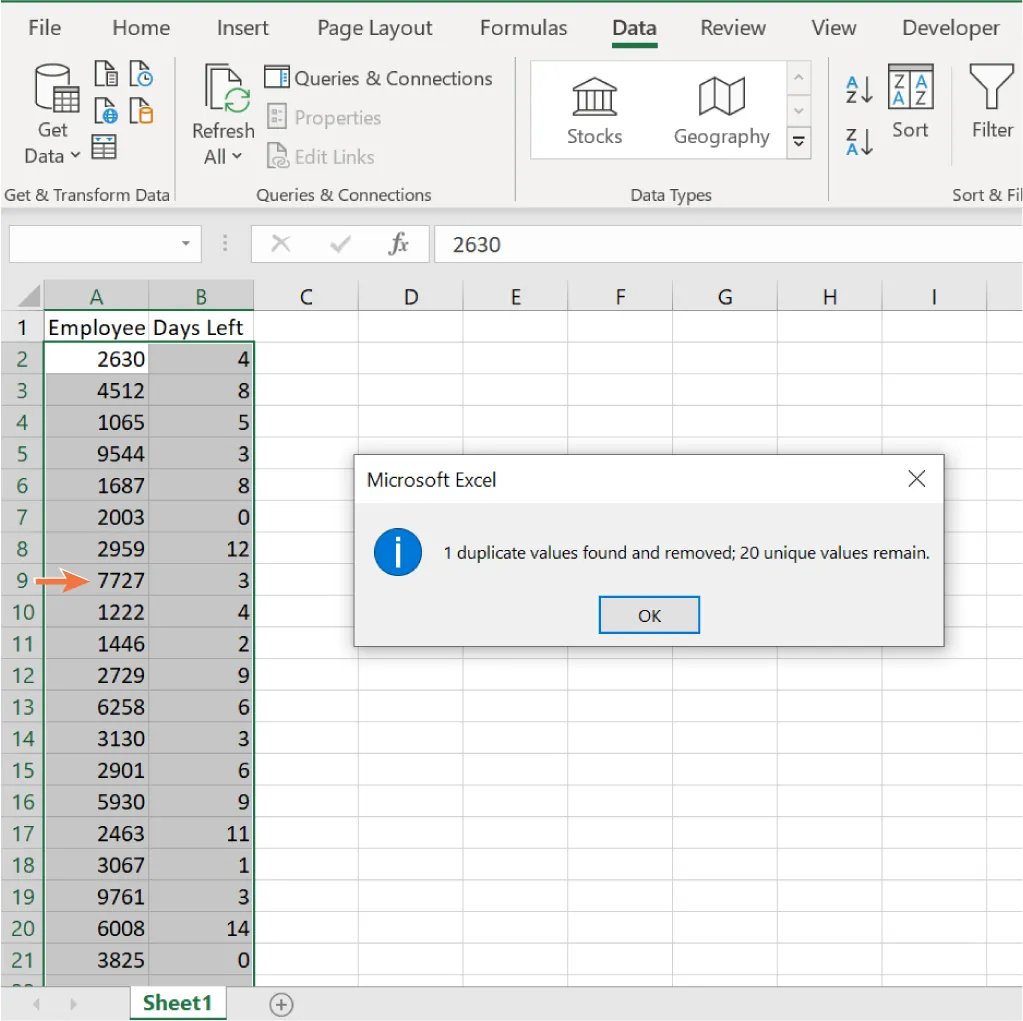Apply the Geography data type

point(721,110)
